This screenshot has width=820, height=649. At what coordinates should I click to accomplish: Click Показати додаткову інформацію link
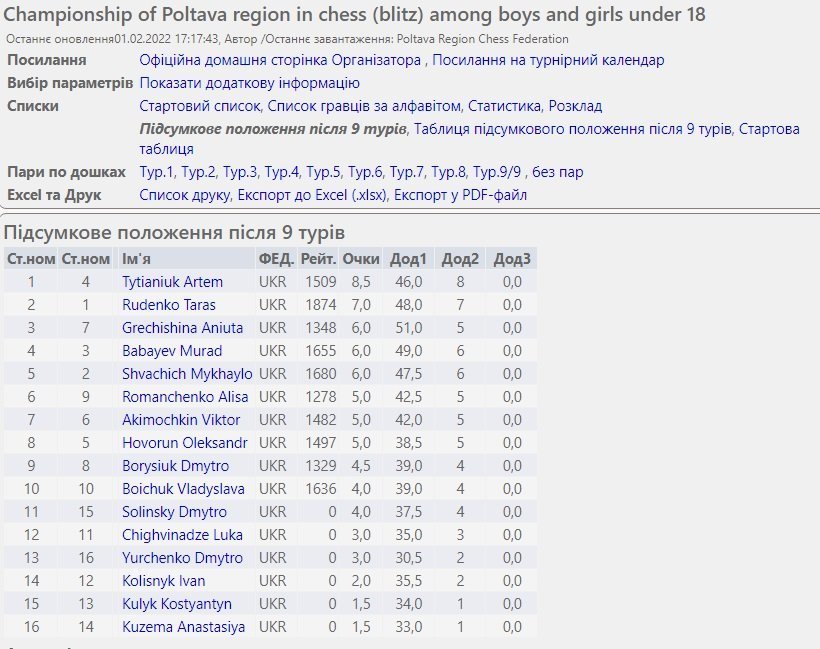pyautogui.click(x=249, y=83)
